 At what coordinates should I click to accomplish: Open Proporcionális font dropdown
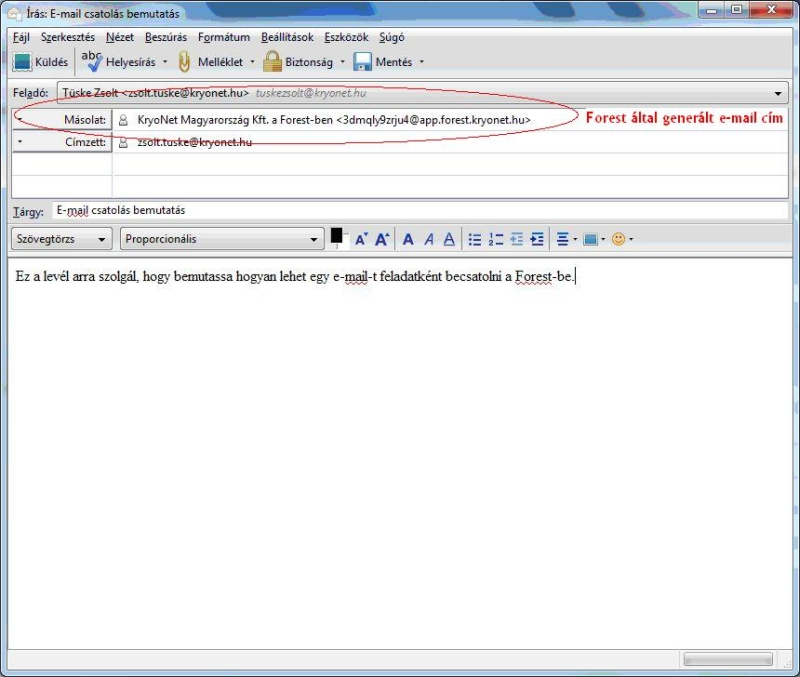(x=222, y=239)
